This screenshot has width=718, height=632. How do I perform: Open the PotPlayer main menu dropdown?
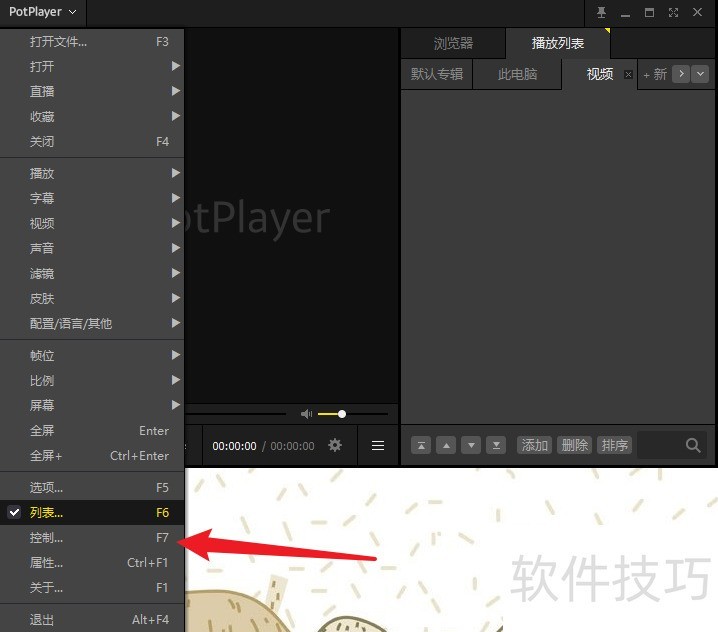click(43, 12)
